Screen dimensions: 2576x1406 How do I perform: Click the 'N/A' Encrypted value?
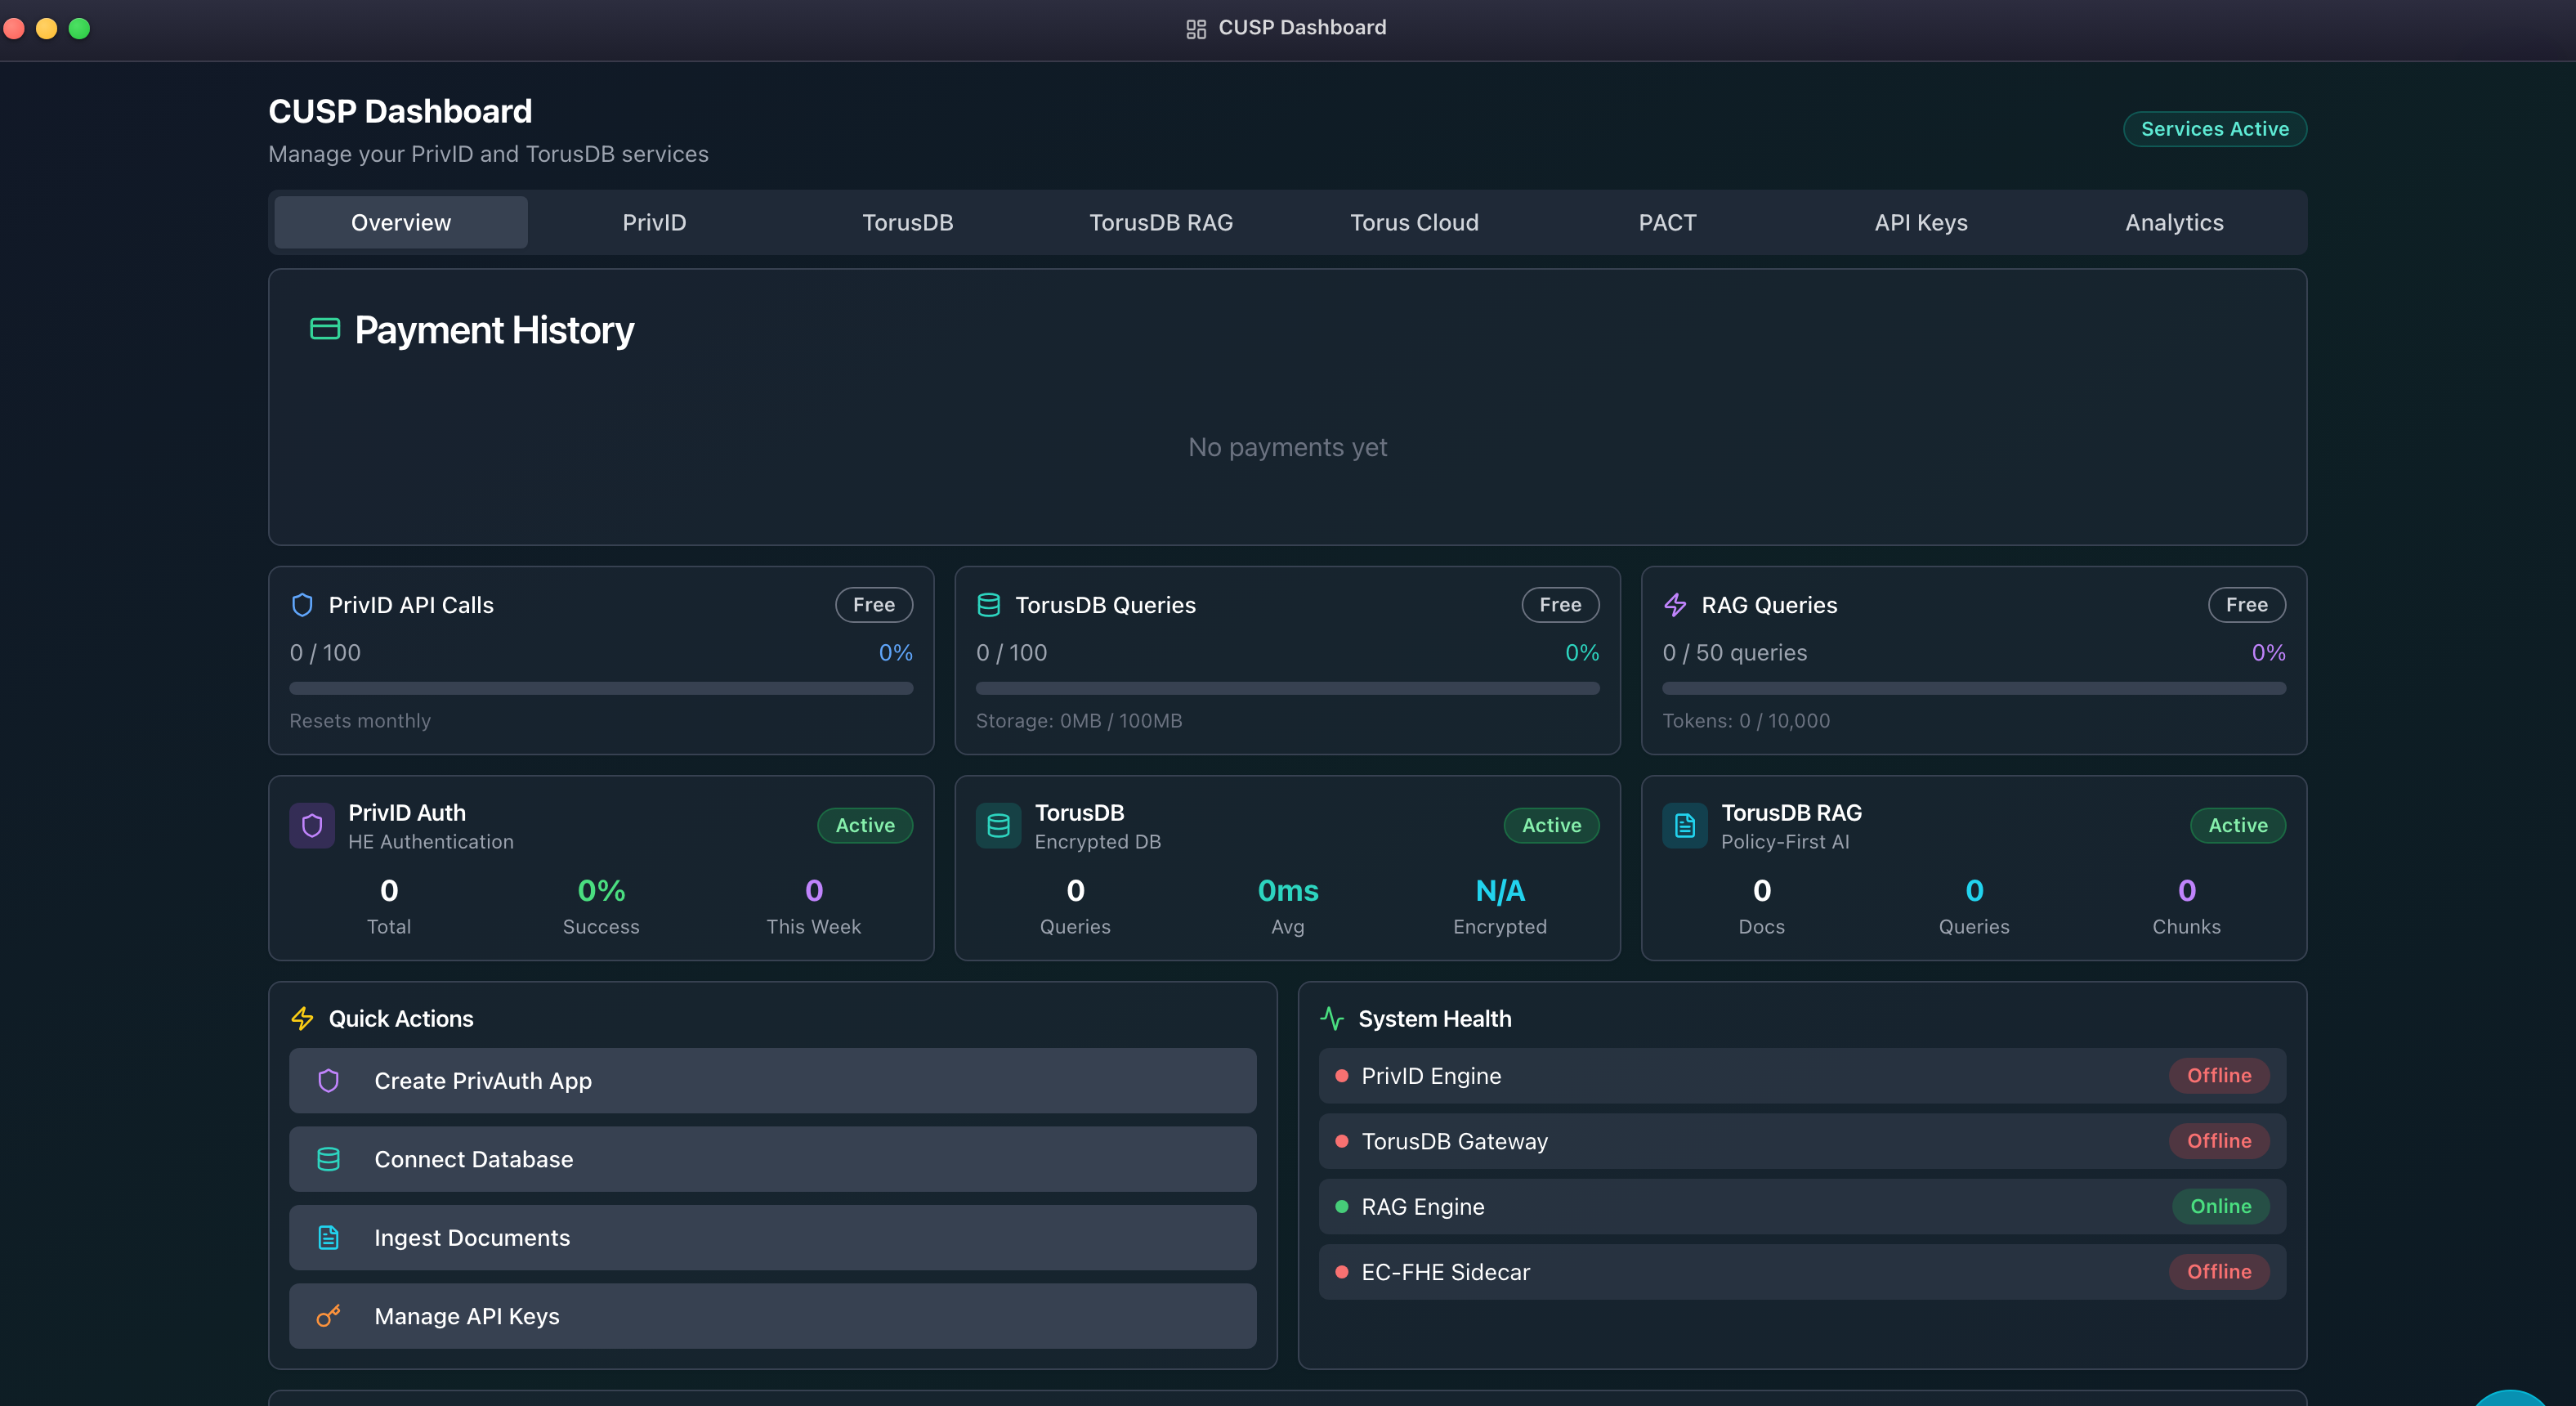tap(1500, 890)
